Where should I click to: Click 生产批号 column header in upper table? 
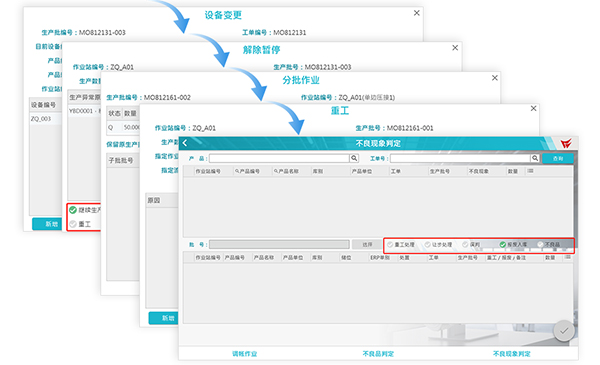coord(440,171)
